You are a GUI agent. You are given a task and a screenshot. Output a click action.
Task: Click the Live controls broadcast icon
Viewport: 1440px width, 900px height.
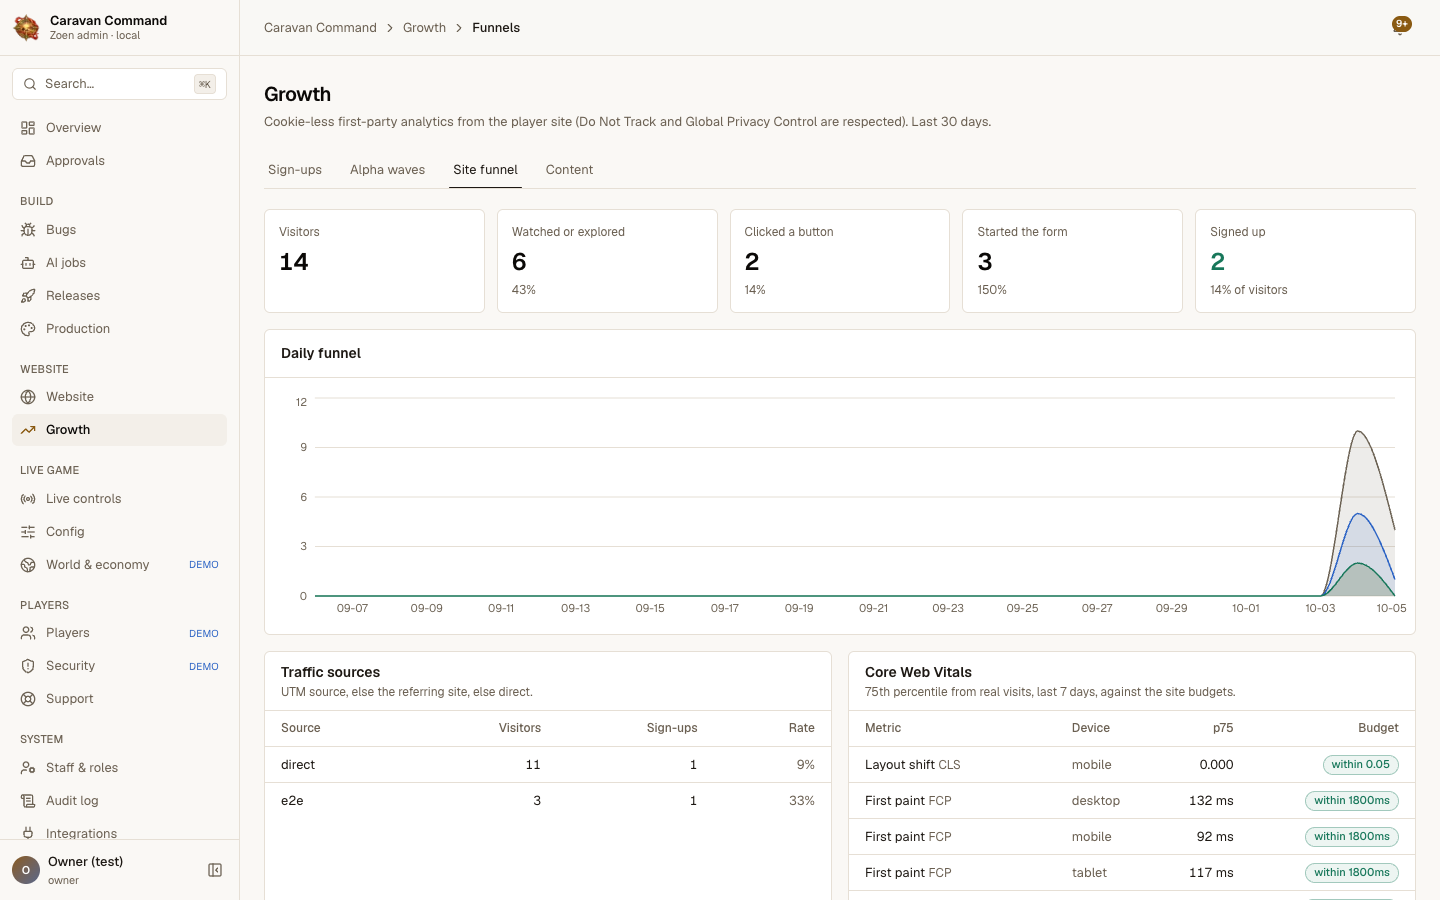[x=28, y=499]
